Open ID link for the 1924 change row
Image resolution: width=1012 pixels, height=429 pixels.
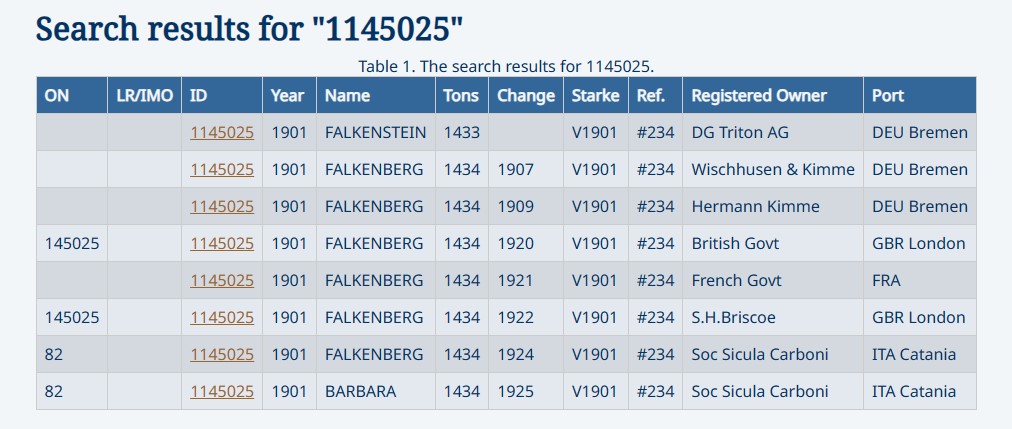click(x=222, y=354)
